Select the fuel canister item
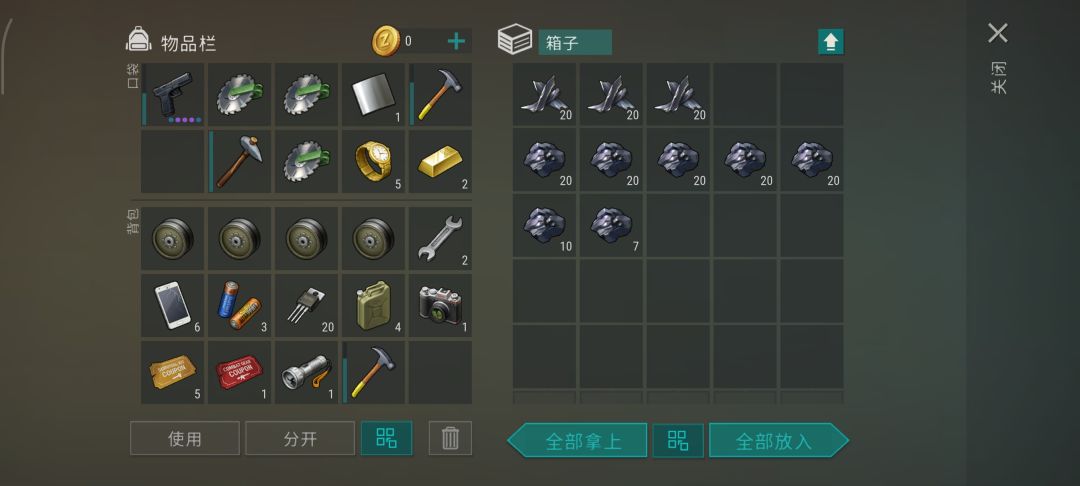 pos(373,305)
